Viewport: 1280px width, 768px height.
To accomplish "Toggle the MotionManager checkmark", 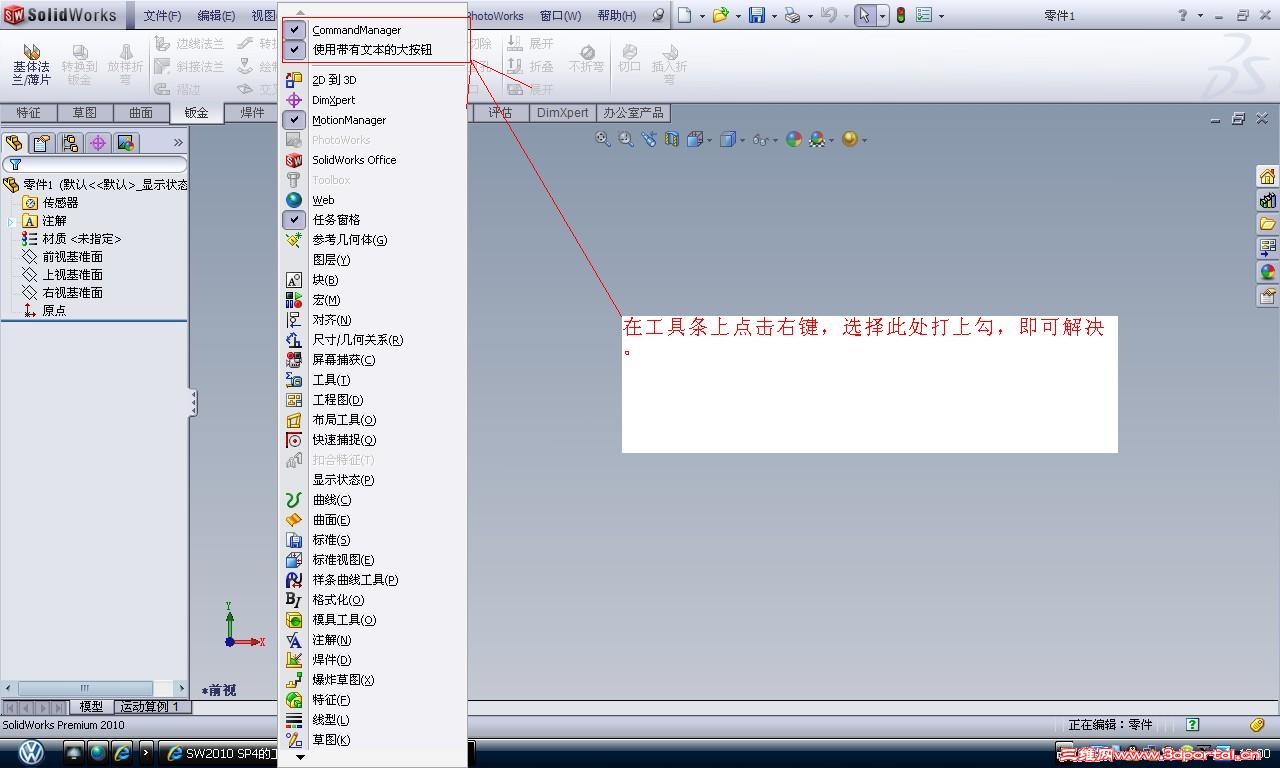I will (294, 120).
